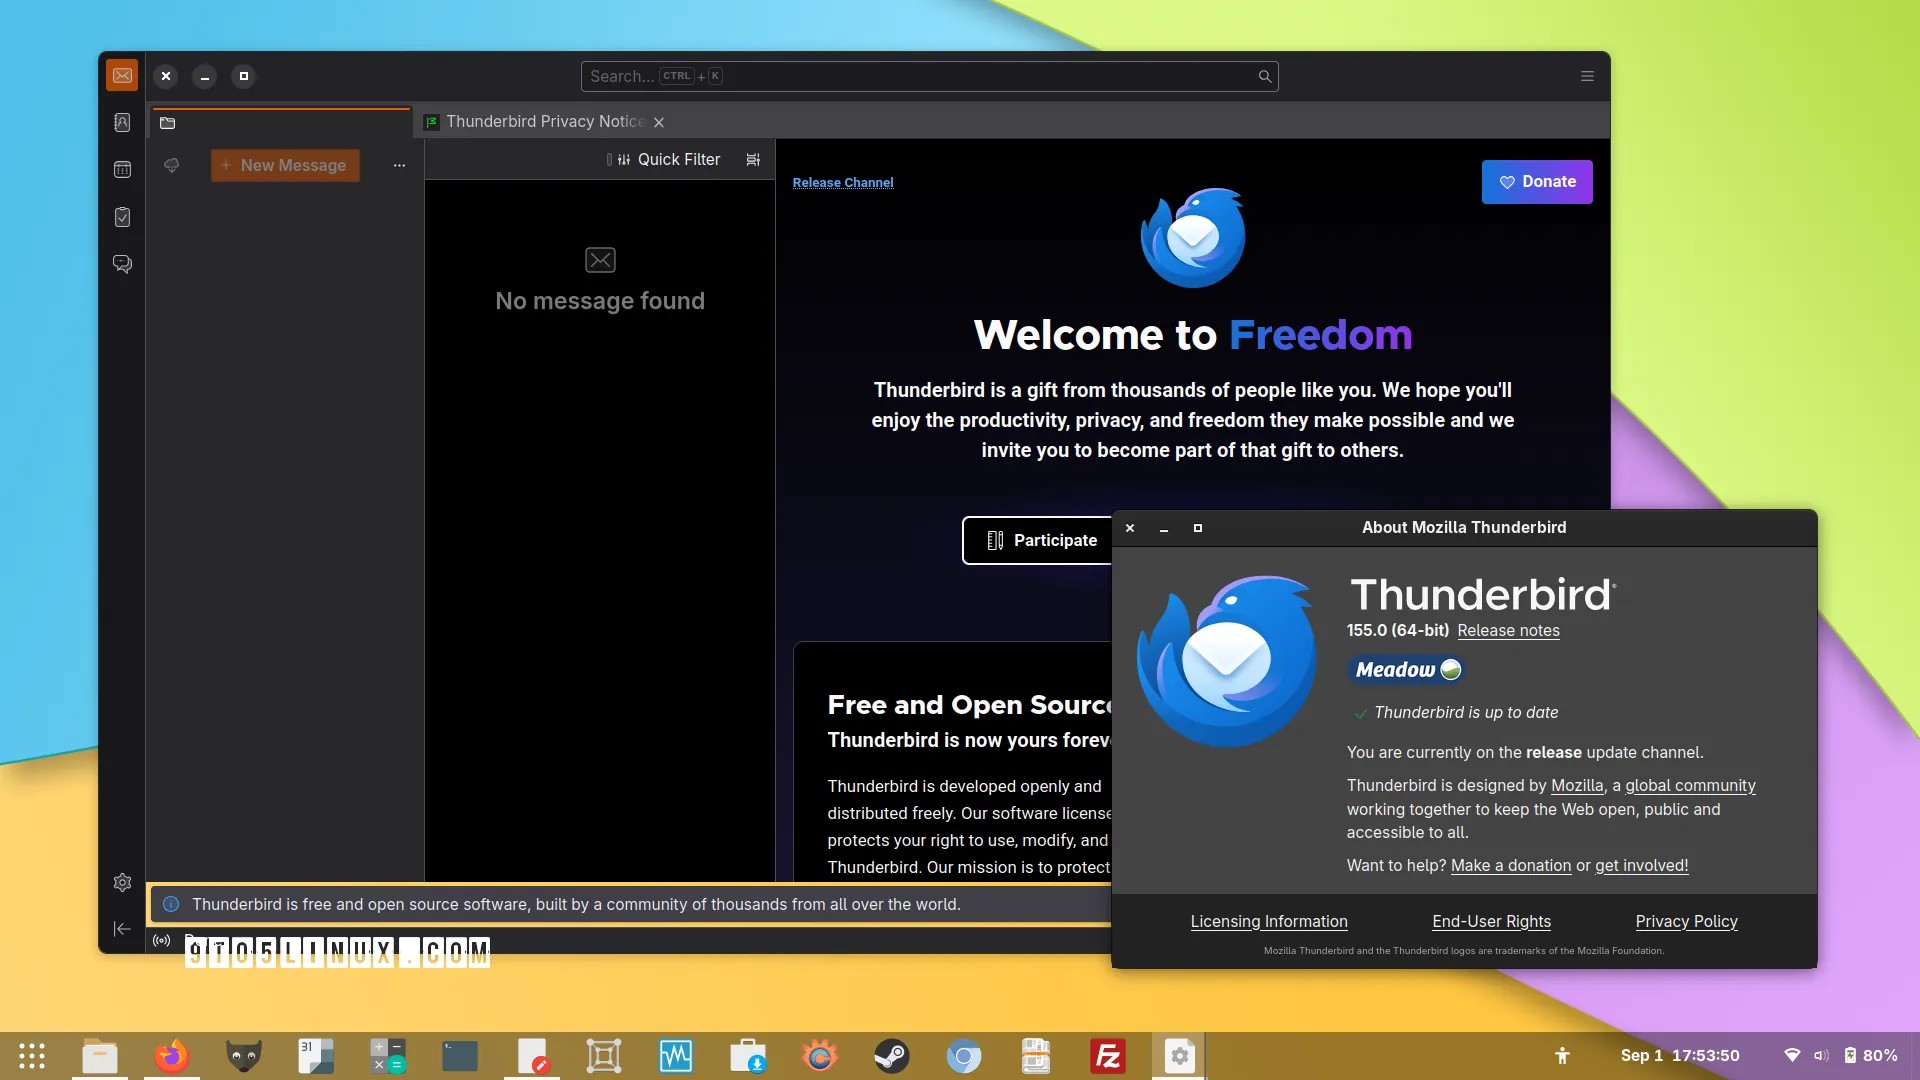Launch Firefox from the taskbar
This screenshot has width=1920, height=1080.
172,1056
